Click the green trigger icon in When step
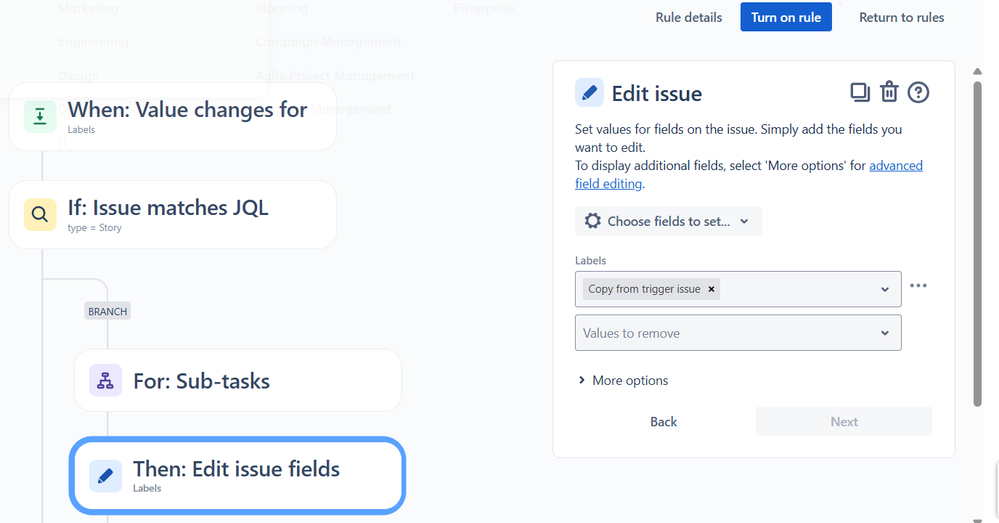Viewport: 999px width, 523px height. tap(40, 117)
